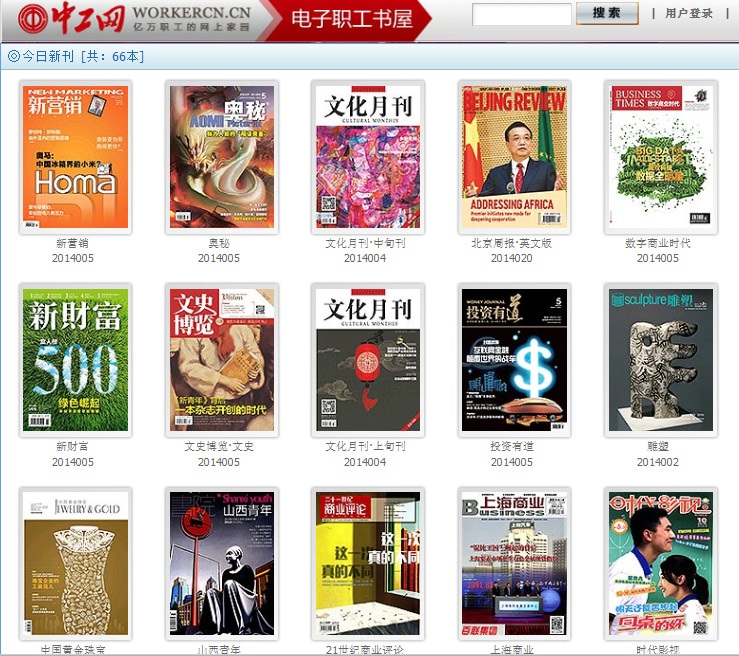
Task: Open the 奥秘 magazine cover
Action: tap(222, 157)
